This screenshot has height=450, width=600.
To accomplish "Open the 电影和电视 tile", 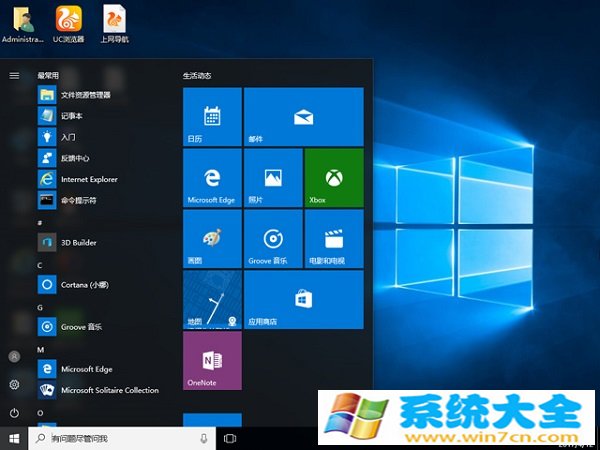I will 334,239.
